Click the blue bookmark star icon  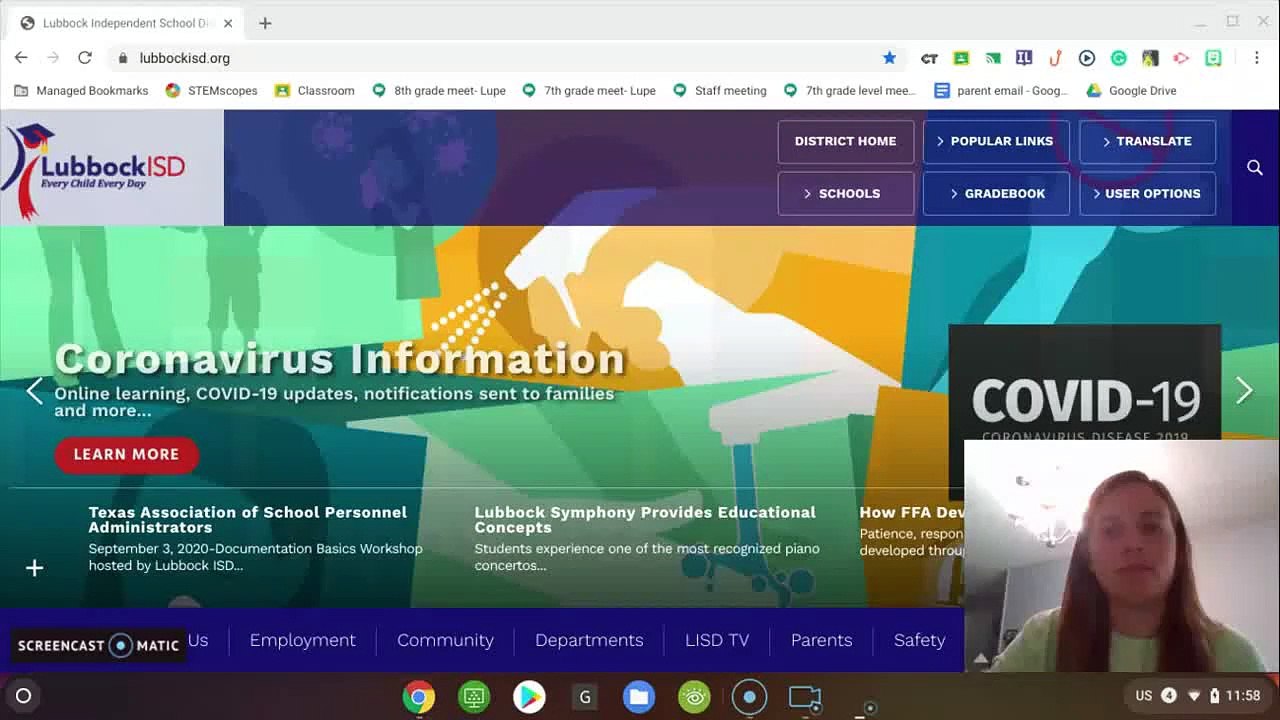[x=889, y=58]
